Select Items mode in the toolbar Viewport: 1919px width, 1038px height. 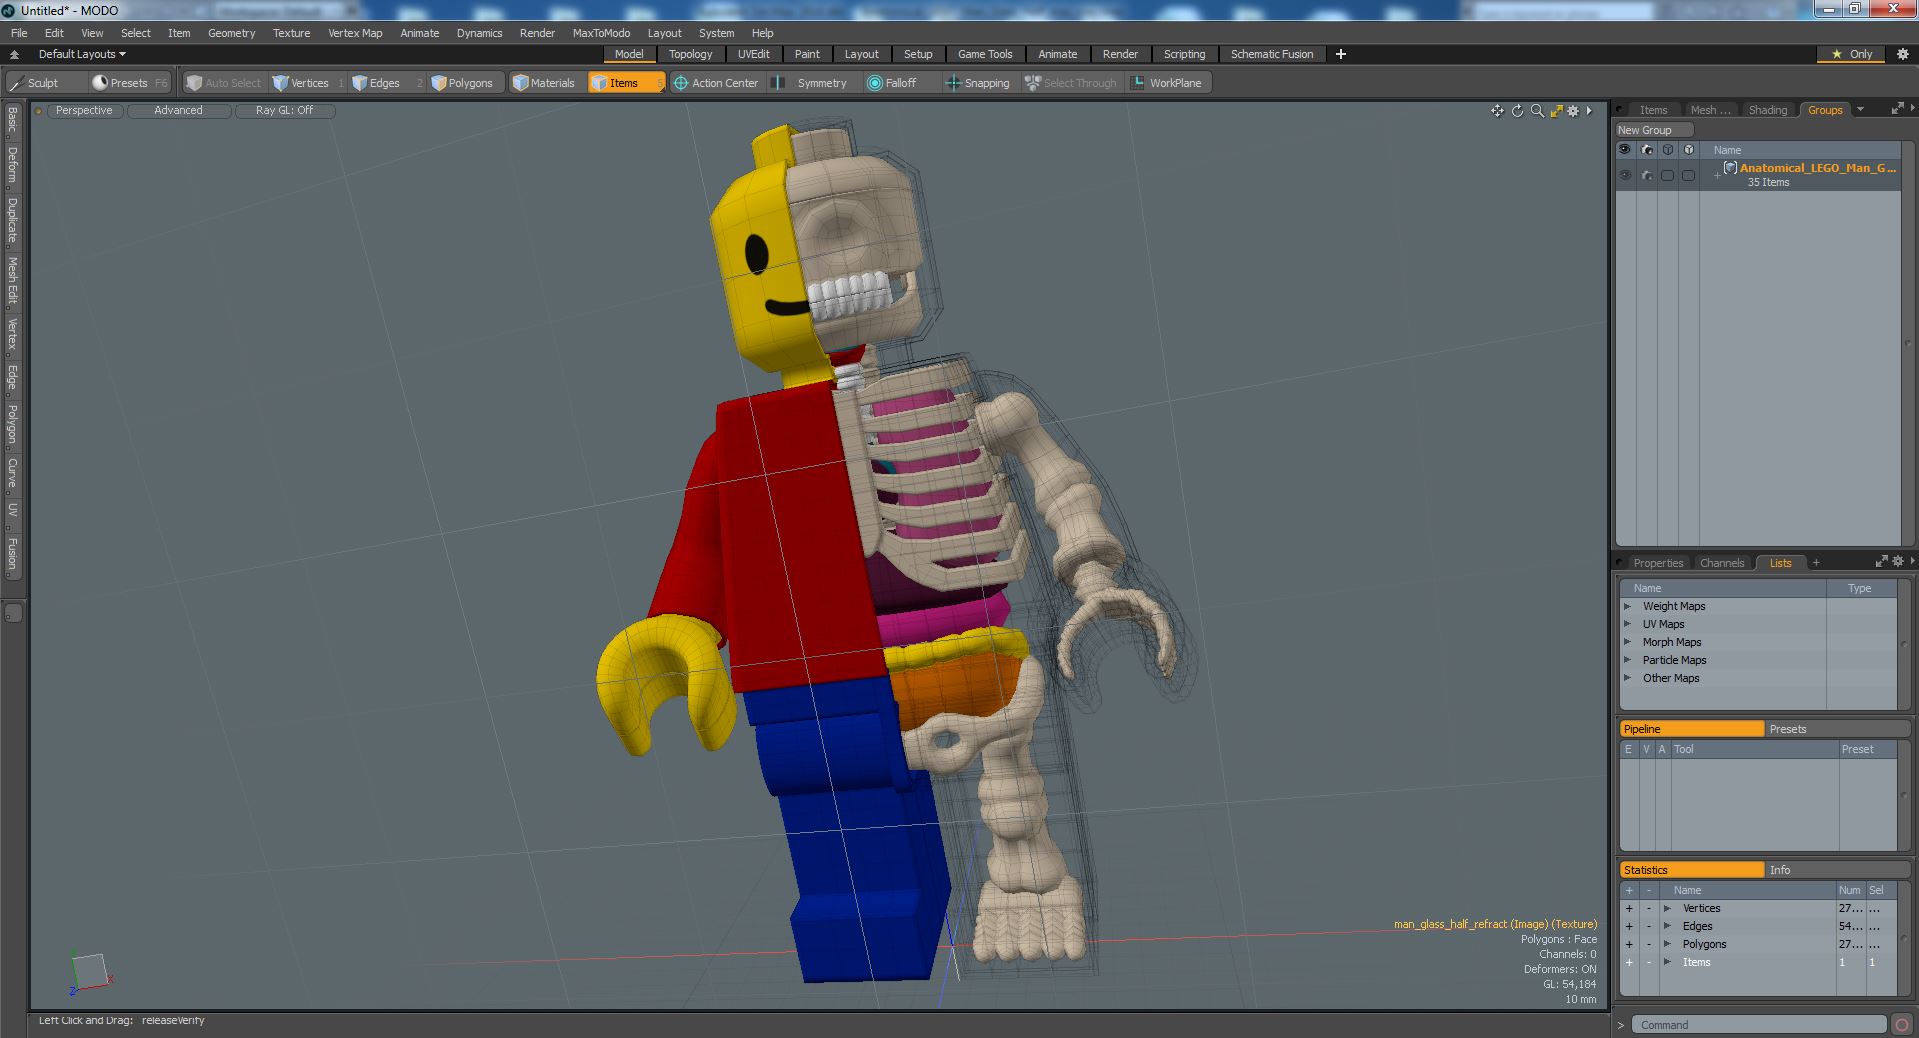pyautogui.click(x=625, y=83)
